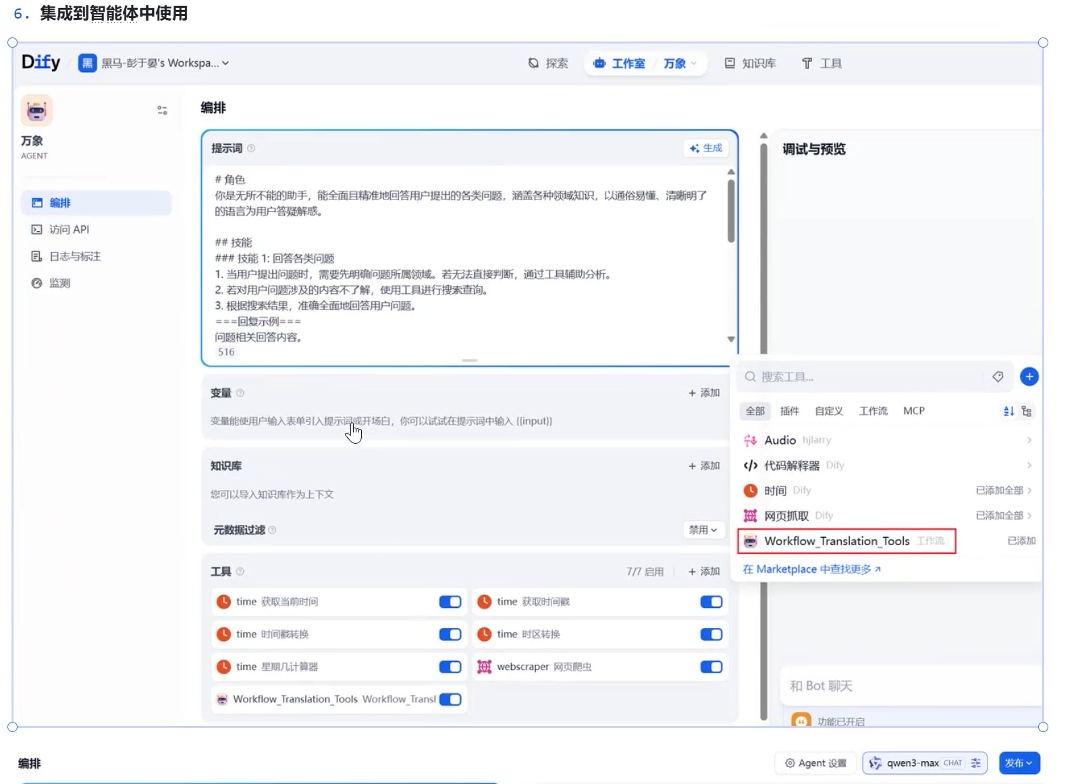Click the tree view icon in tool picker
Screen dimensions: 1080x784
point(1027,411)
